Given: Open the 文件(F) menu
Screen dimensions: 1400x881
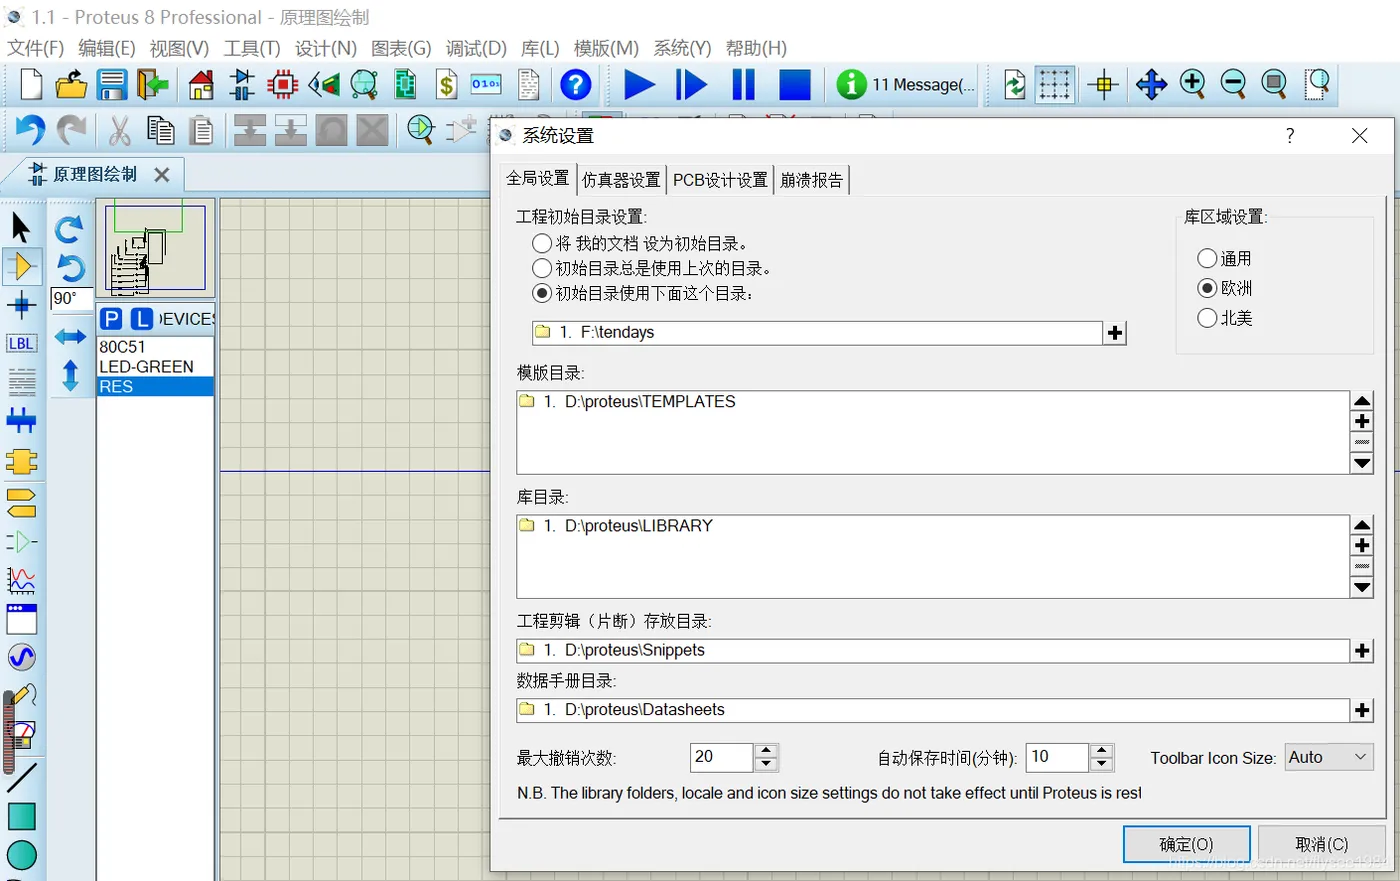Looking at the screenshot, I should [36, 48].
